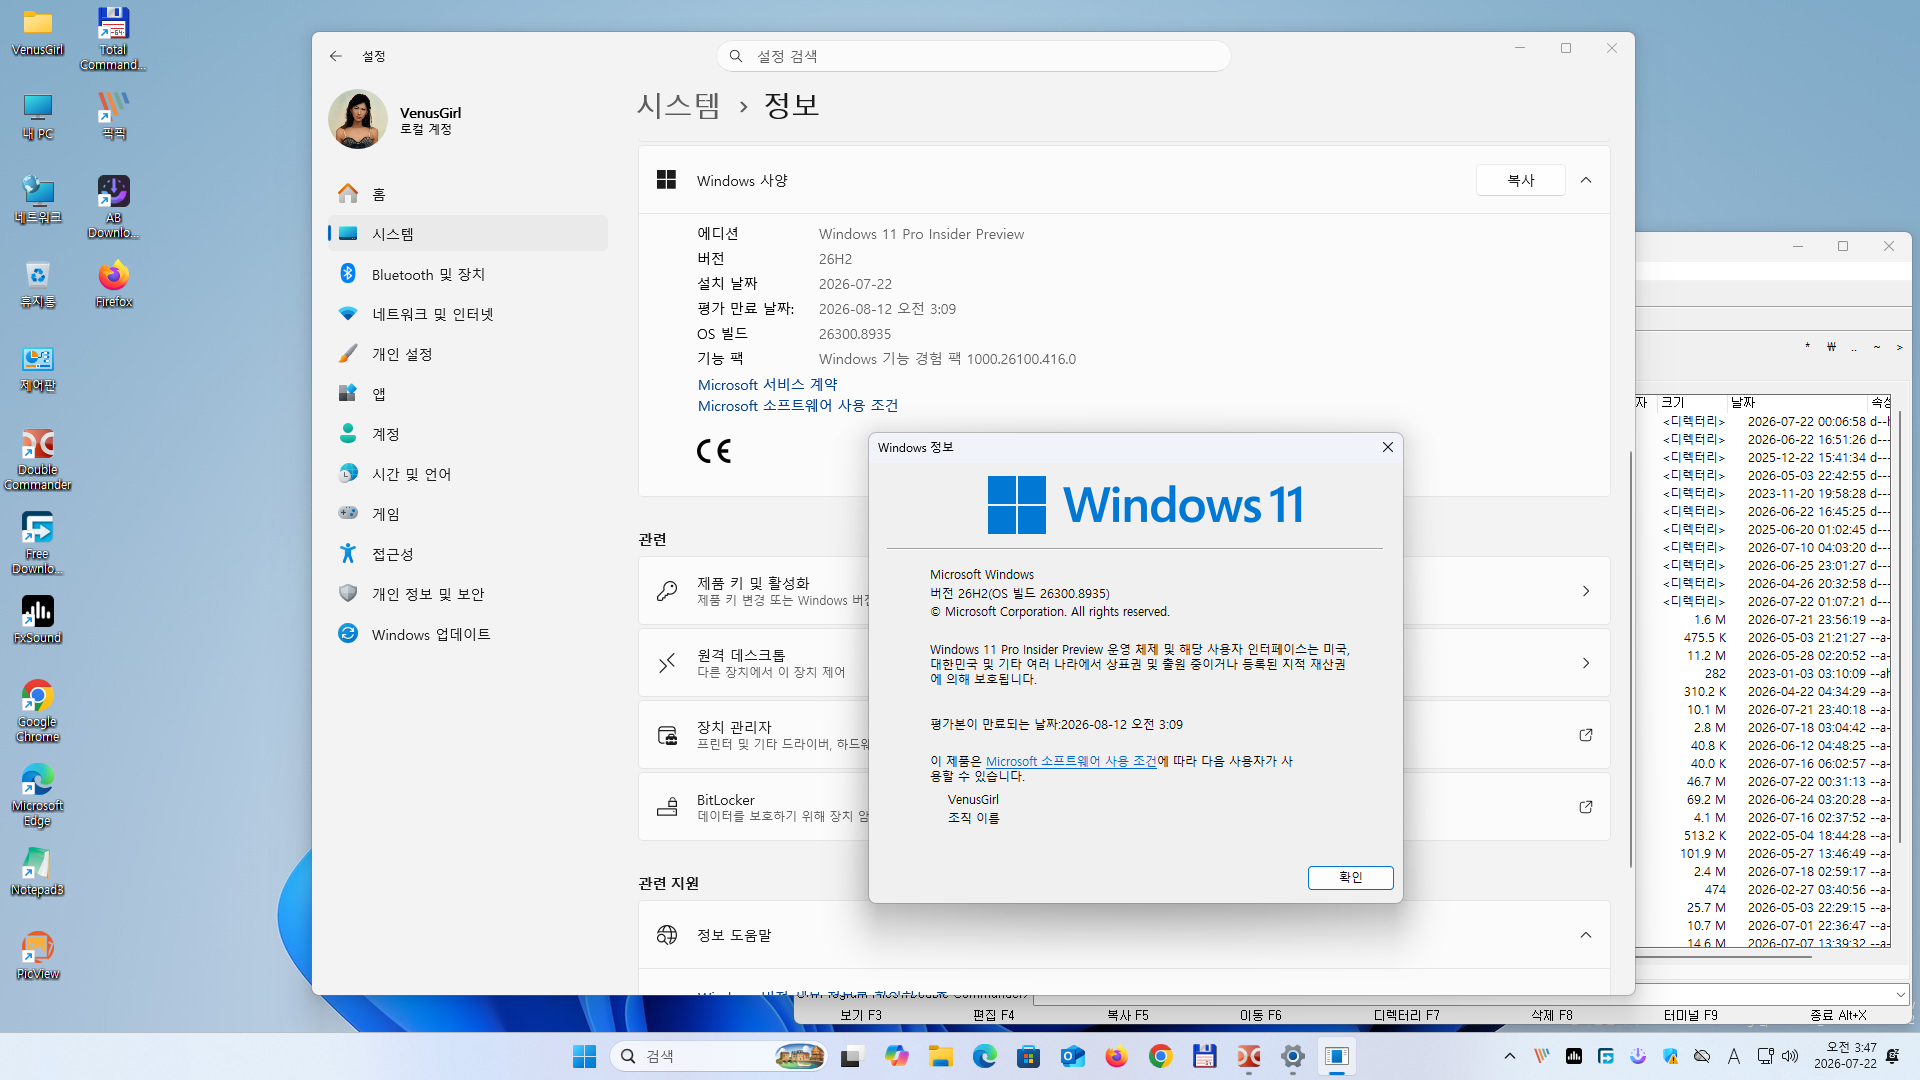Open the 제품 키 및 활성화 row chevron
The image size is (1920, 1080).
pos(1586,591)
